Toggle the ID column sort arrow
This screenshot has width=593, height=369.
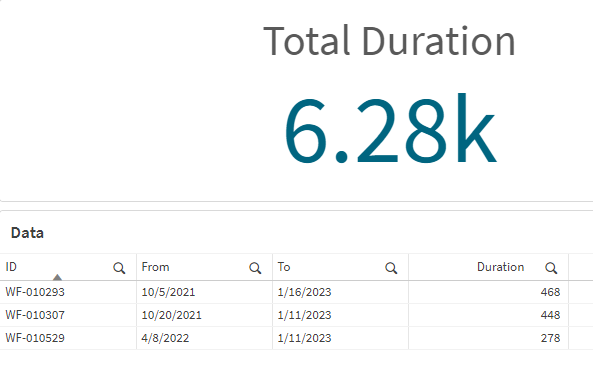click(x=57, y=277)
